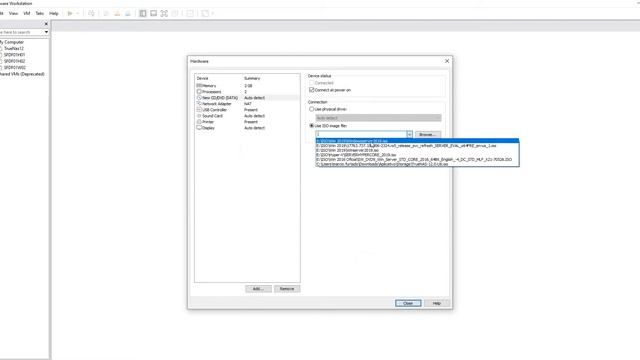The height and width of the screenshot is (360, 640).
Task: Toggle the Show Library toolbar icon
Action: tap(143, 13)
